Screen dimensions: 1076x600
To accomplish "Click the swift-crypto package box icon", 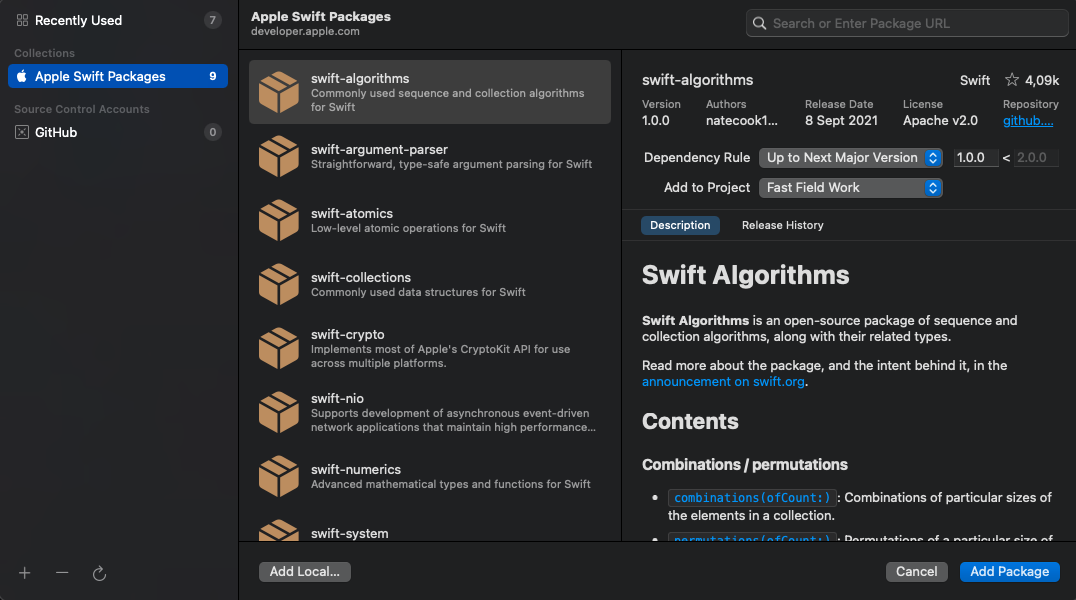I will coord(279,348).
